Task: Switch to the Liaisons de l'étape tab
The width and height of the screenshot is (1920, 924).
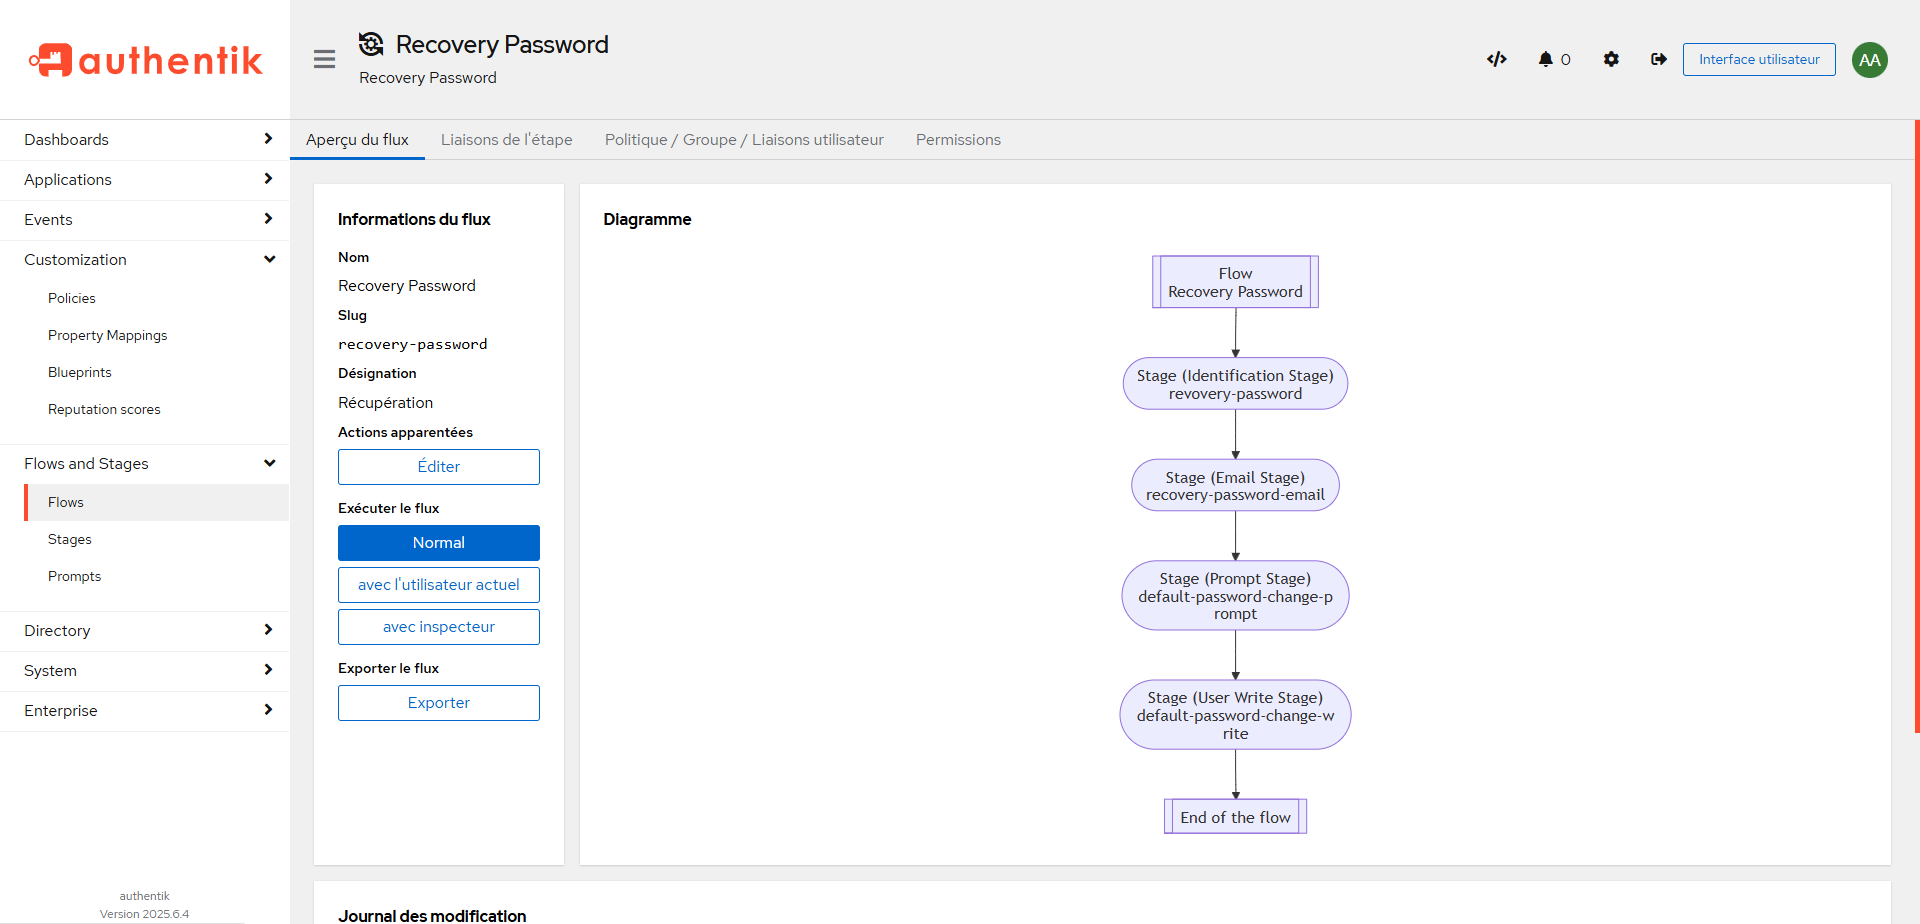Action: point(506,140)
